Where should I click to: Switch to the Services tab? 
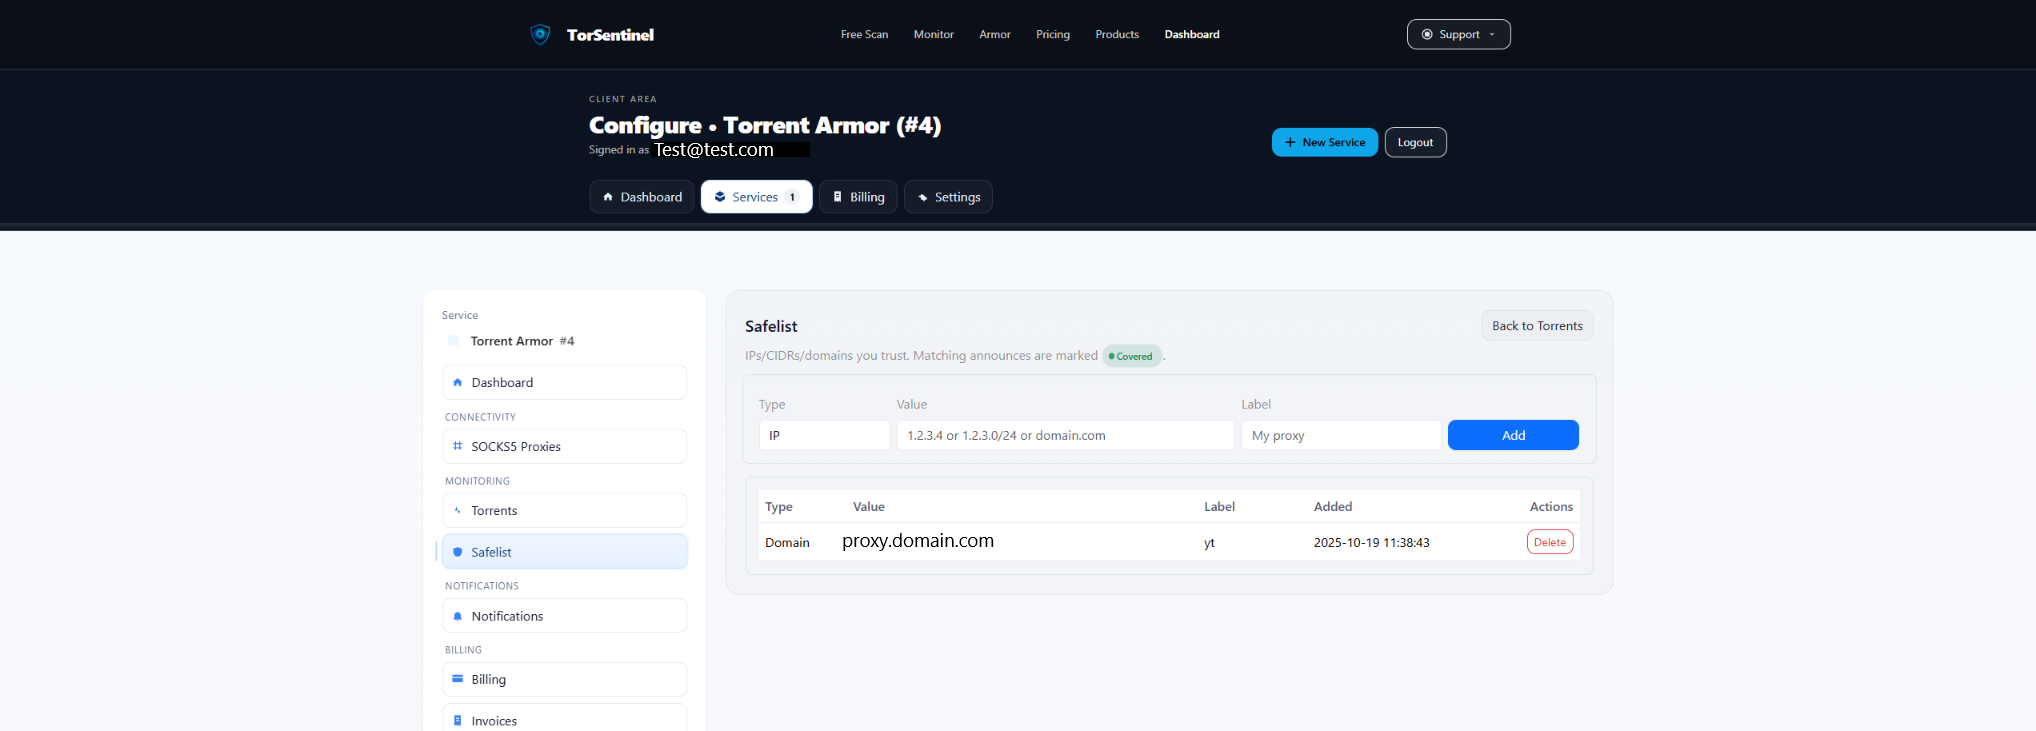[756, 197]
